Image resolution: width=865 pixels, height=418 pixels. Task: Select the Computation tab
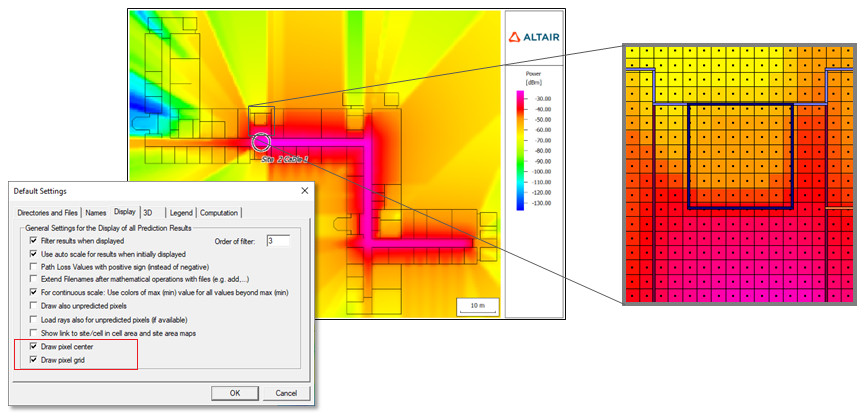tap(220, 212)
